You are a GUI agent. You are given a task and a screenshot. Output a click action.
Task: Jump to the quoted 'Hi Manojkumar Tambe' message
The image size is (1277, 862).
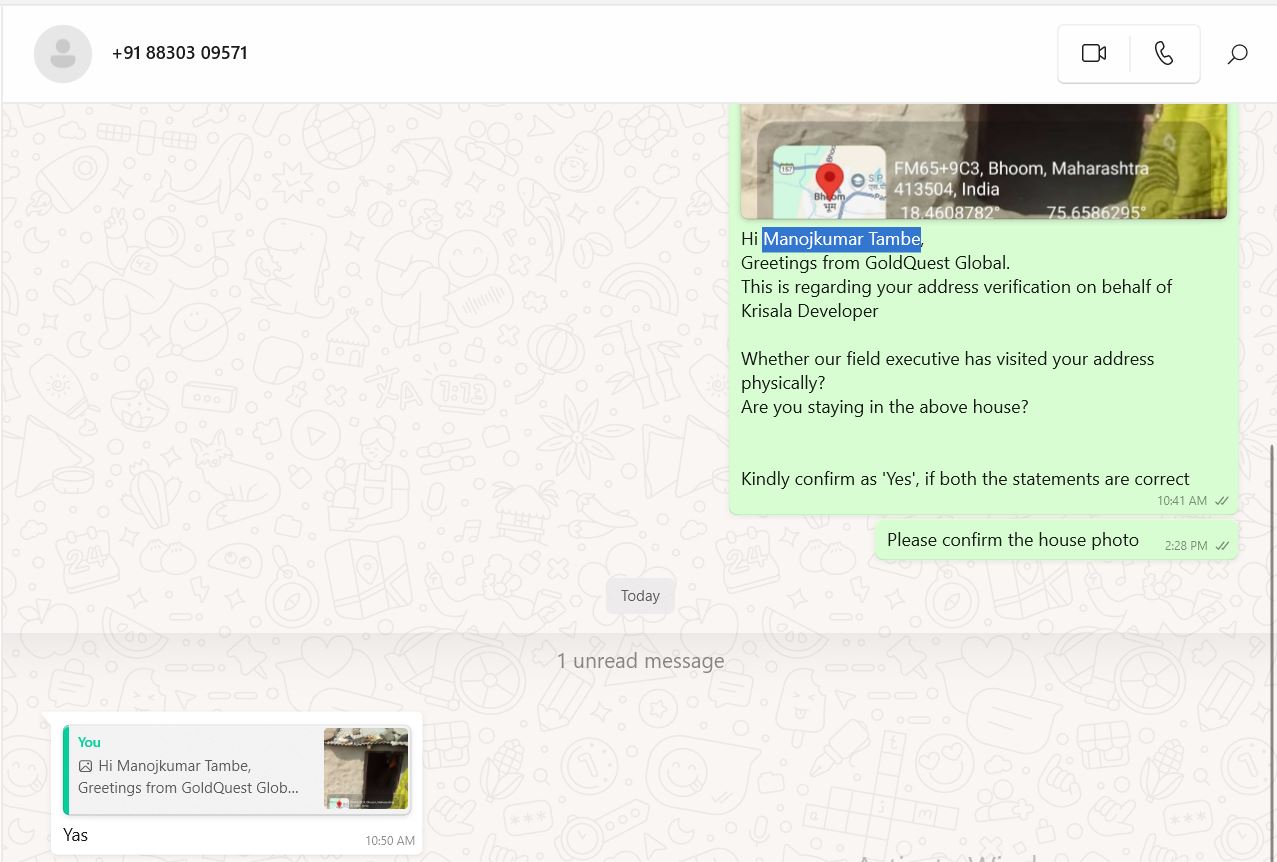[237, 769]
